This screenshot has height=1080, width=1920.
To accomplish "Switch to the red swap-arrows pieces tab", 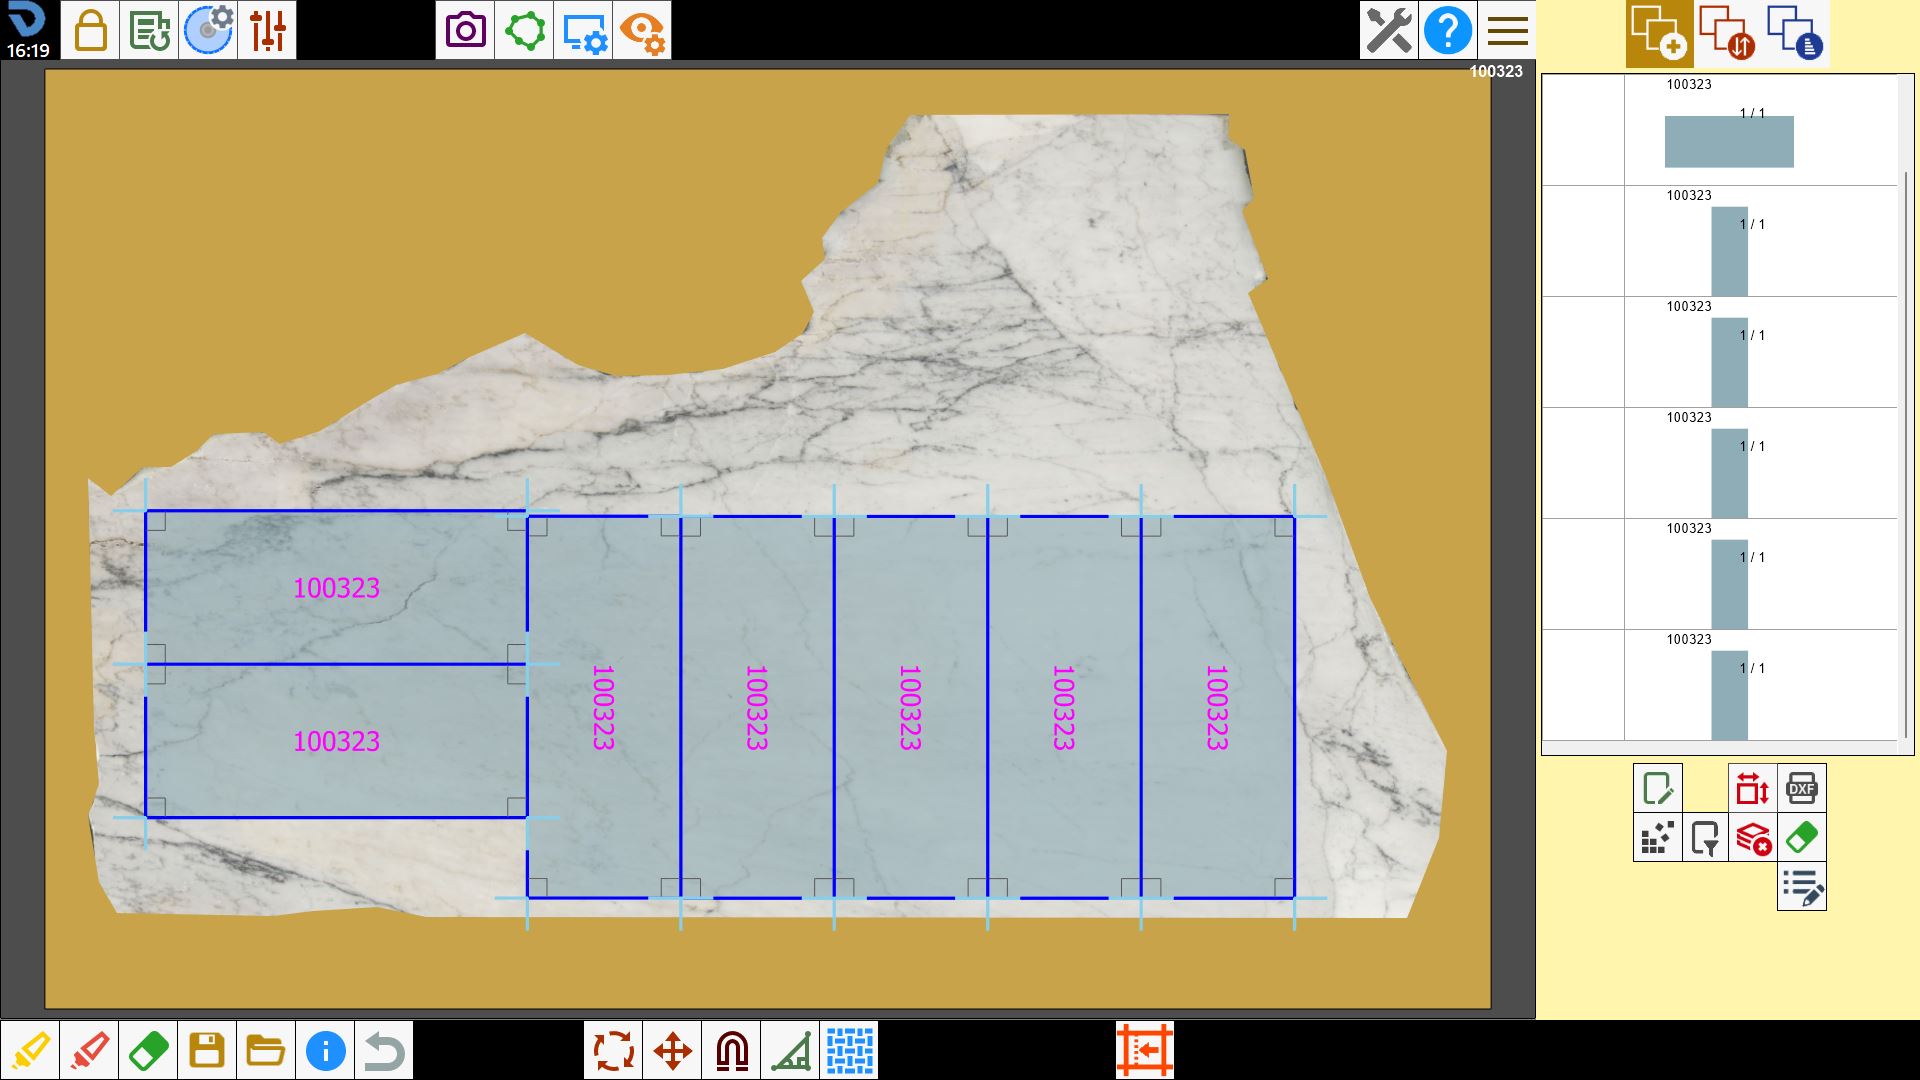I will [1727, 33].
